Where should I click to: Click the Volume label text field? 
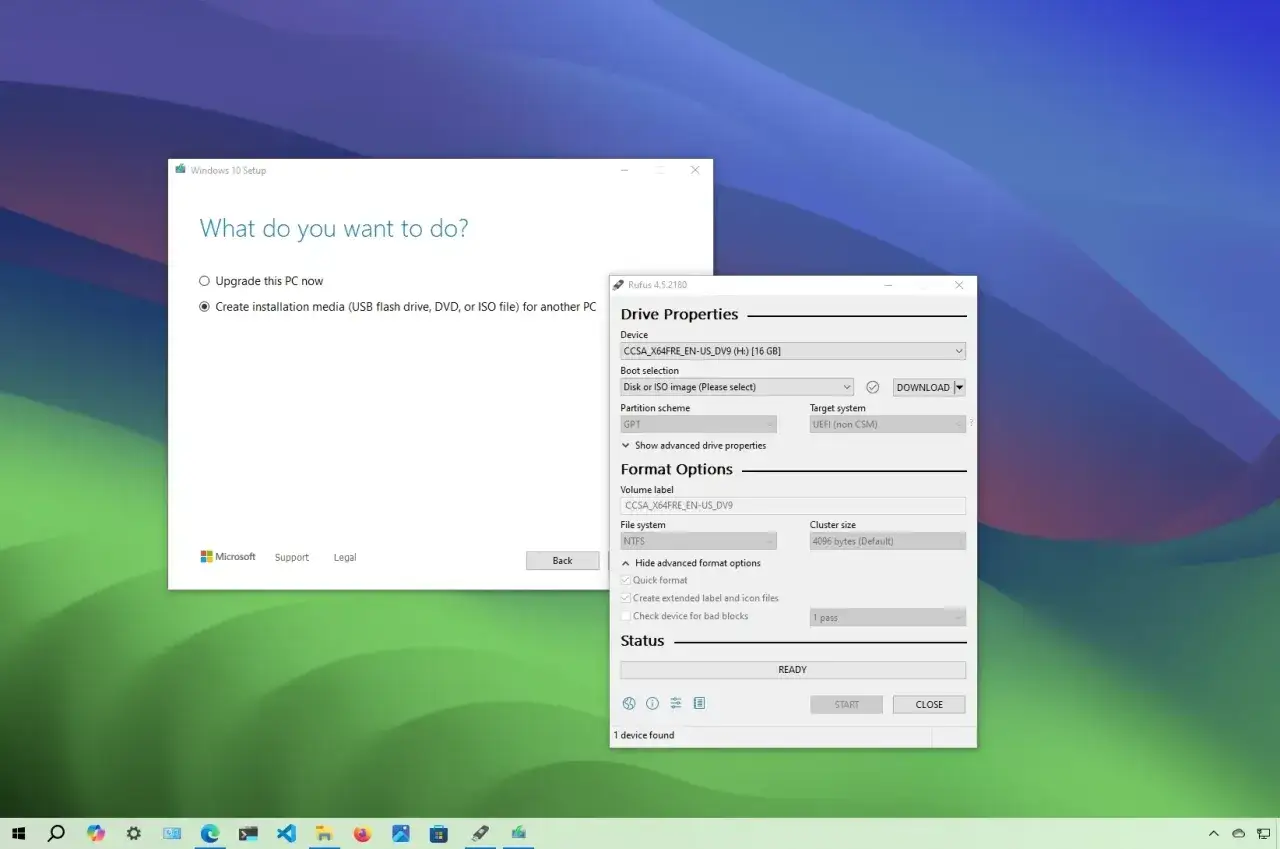tap(792, 505)
